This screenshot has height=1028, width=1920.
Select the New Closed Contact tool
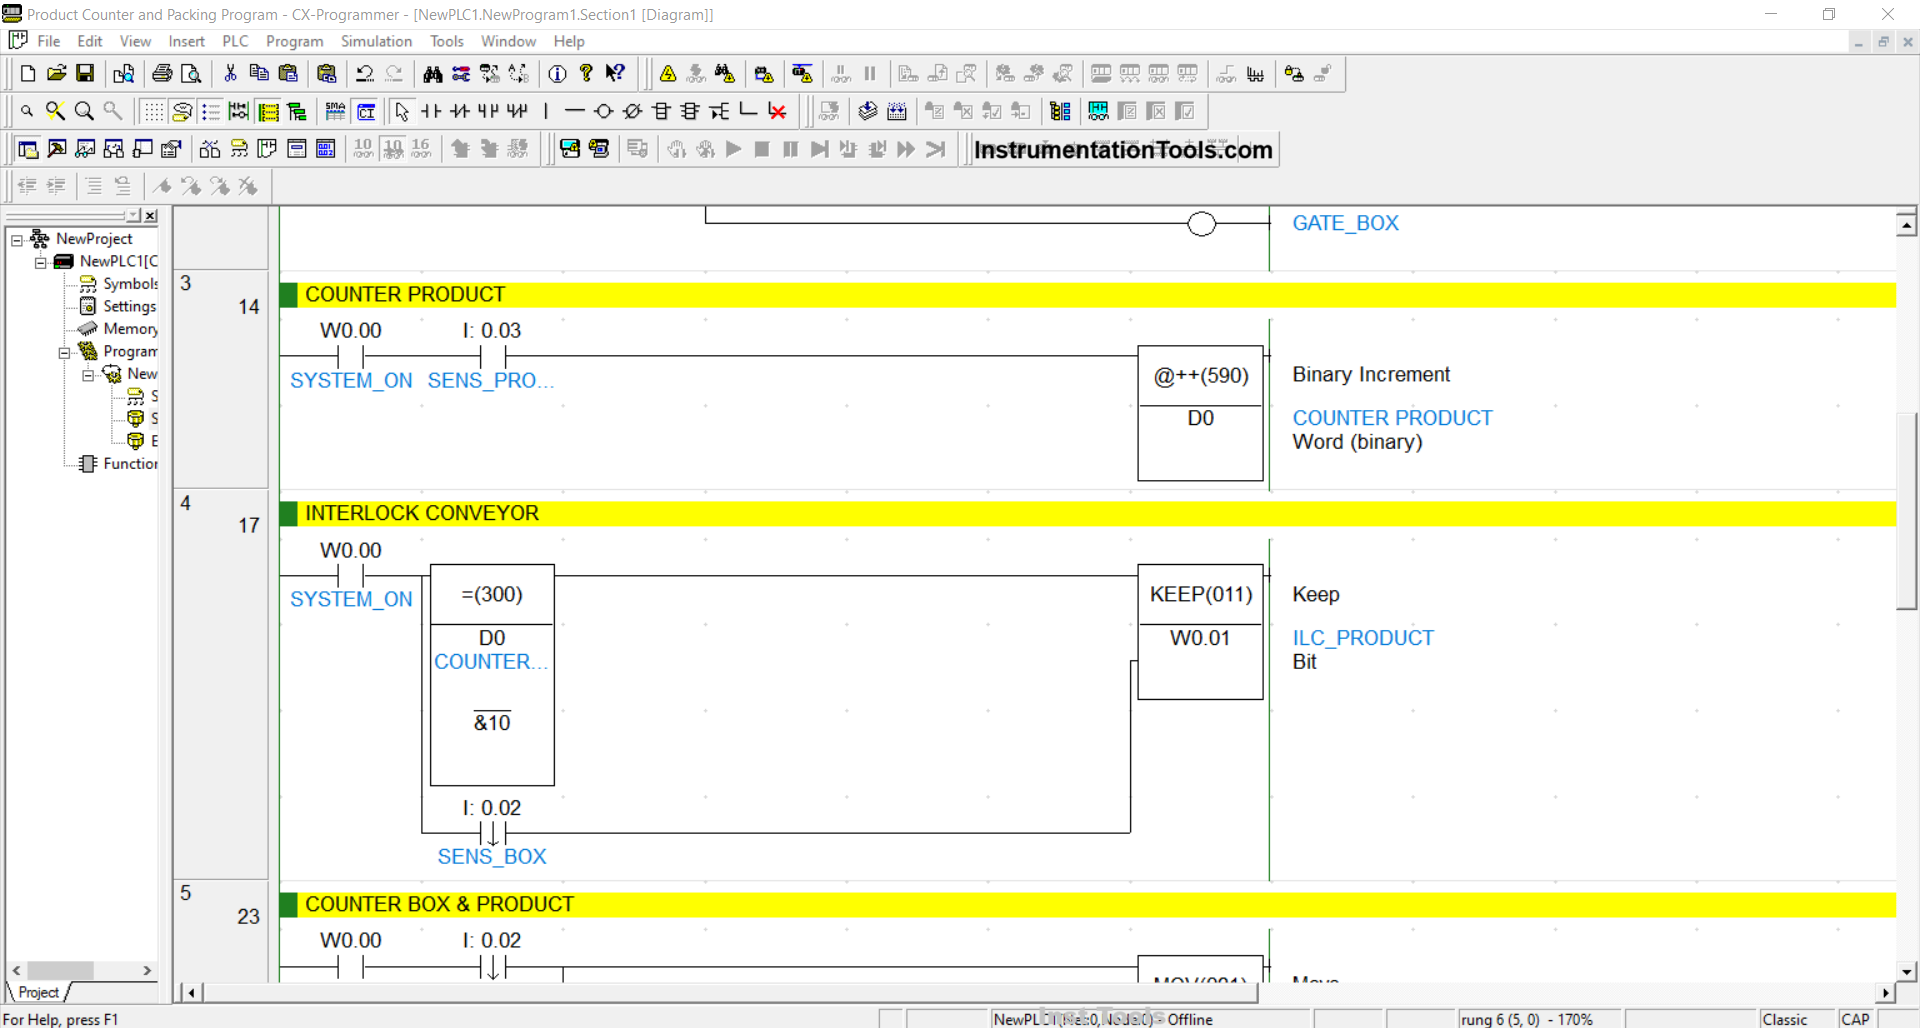(x=460, y=111)
